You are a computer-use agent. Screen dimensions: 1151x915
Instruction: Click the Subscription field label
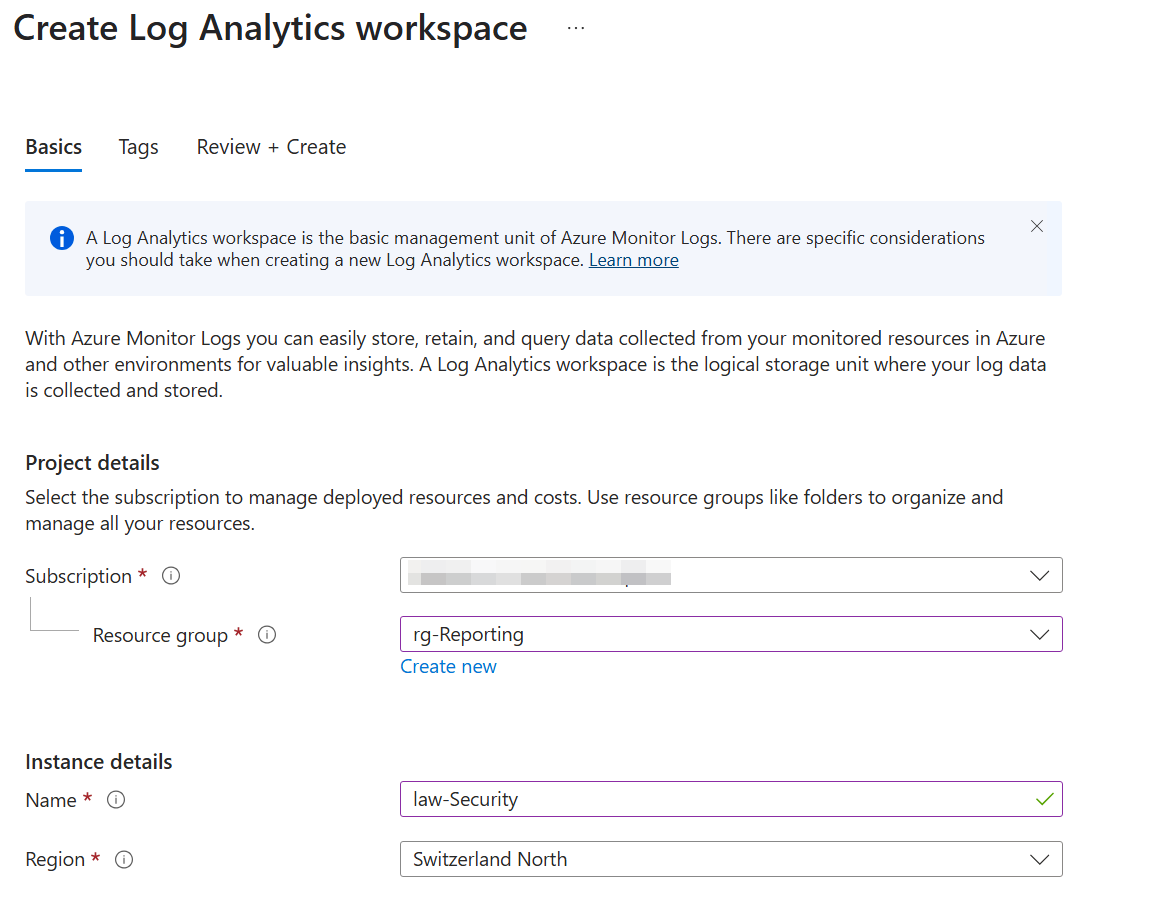pyautogui.click(x=79, y=576)
